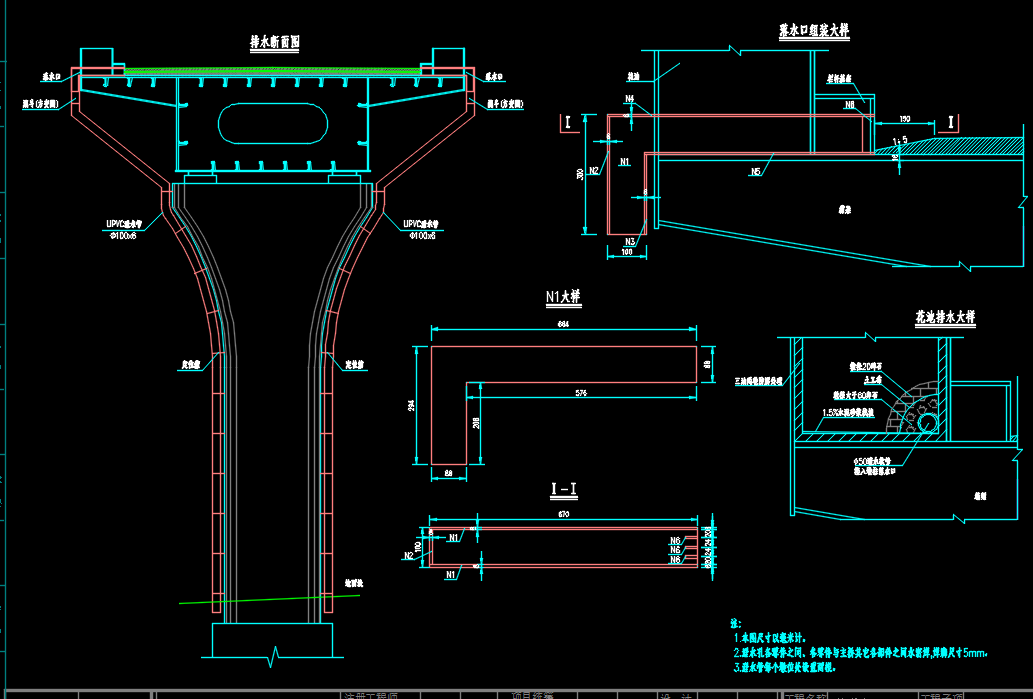Select the 150 dimension text
The image size is (1033, 699).
(x=904, y=117)
